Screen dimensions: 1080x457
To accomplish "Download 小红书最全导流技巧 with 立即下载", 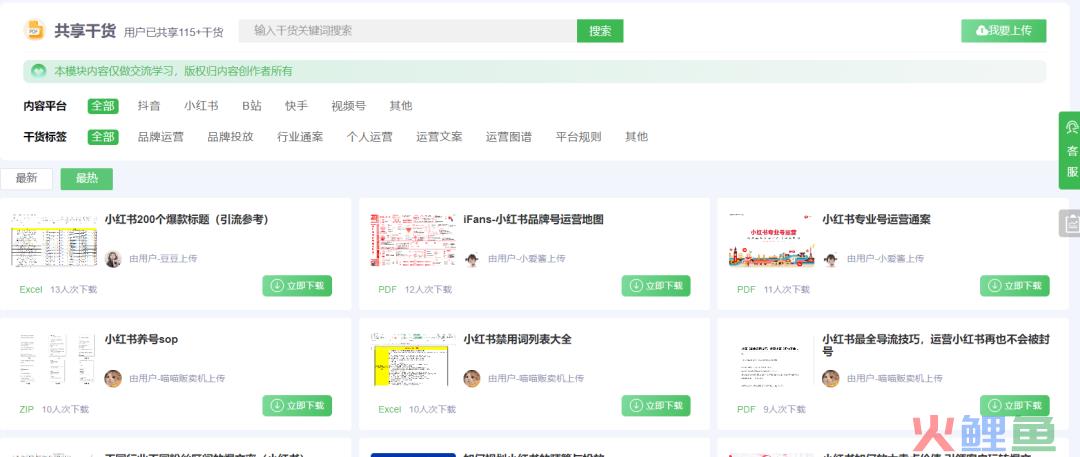I will coord(1015,406).
